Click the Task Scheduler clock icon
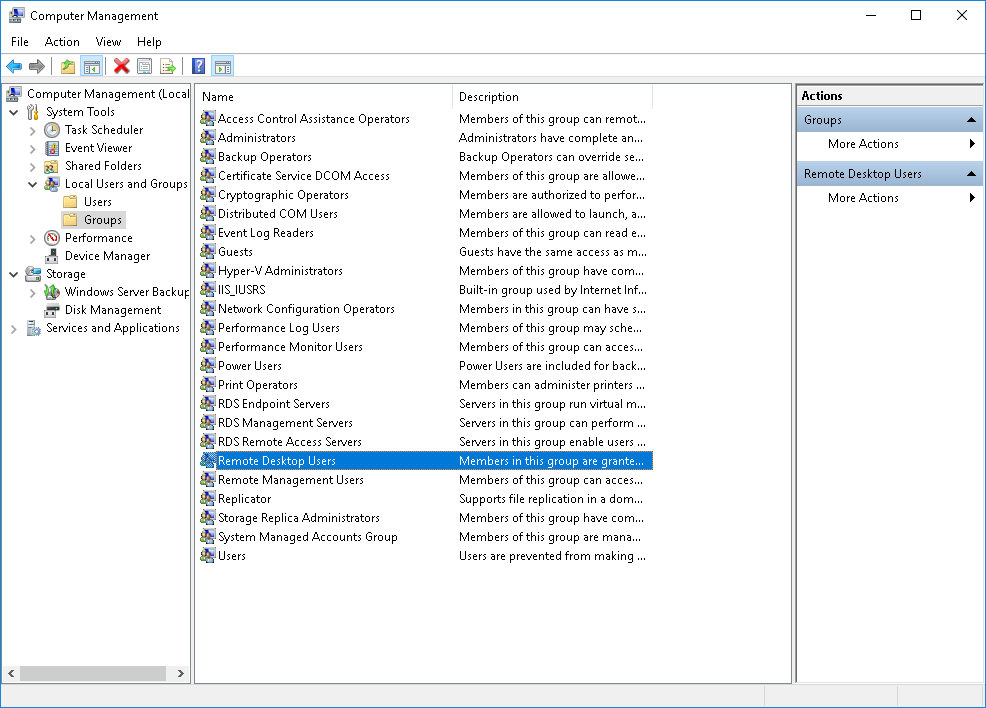986x708 pixels. 52,130
